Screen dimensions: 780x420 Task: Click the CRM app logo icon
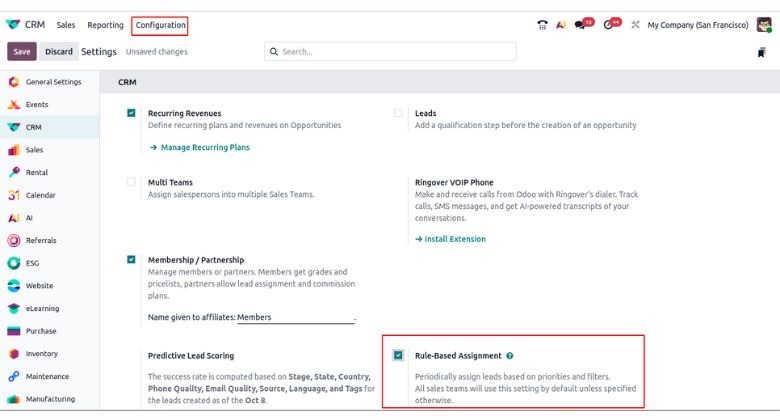(x=13, y=25)
